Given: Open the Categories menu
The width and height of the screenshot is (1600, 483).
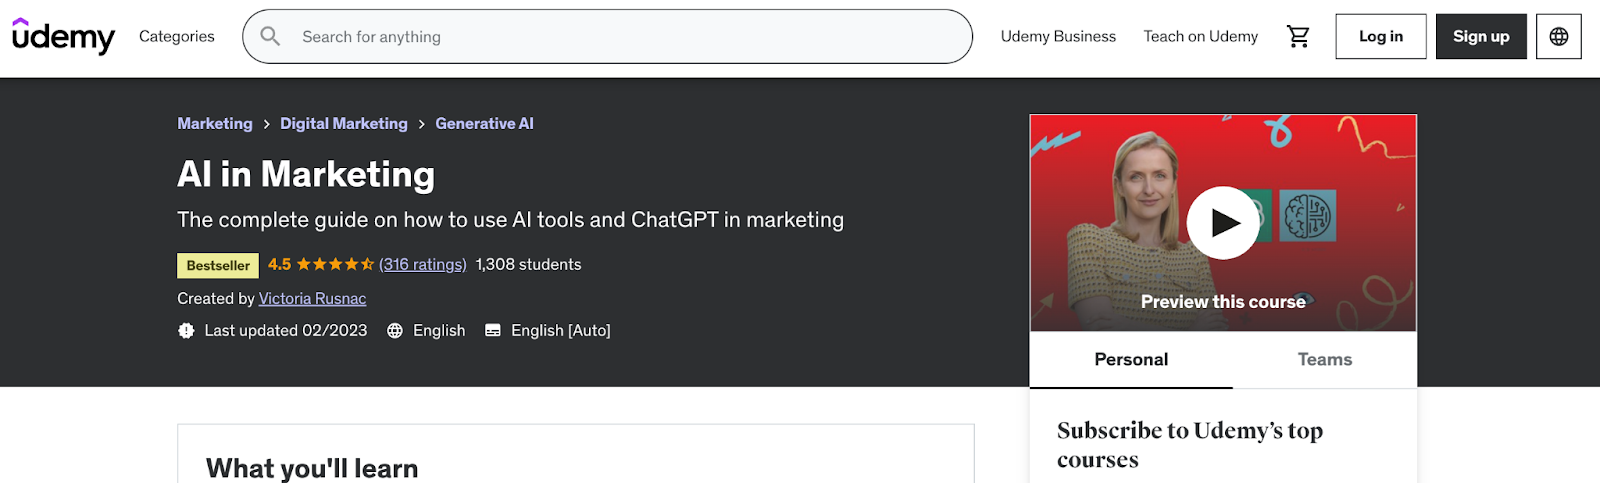Looking at the screenshot, I should click(x=177, y=37).
